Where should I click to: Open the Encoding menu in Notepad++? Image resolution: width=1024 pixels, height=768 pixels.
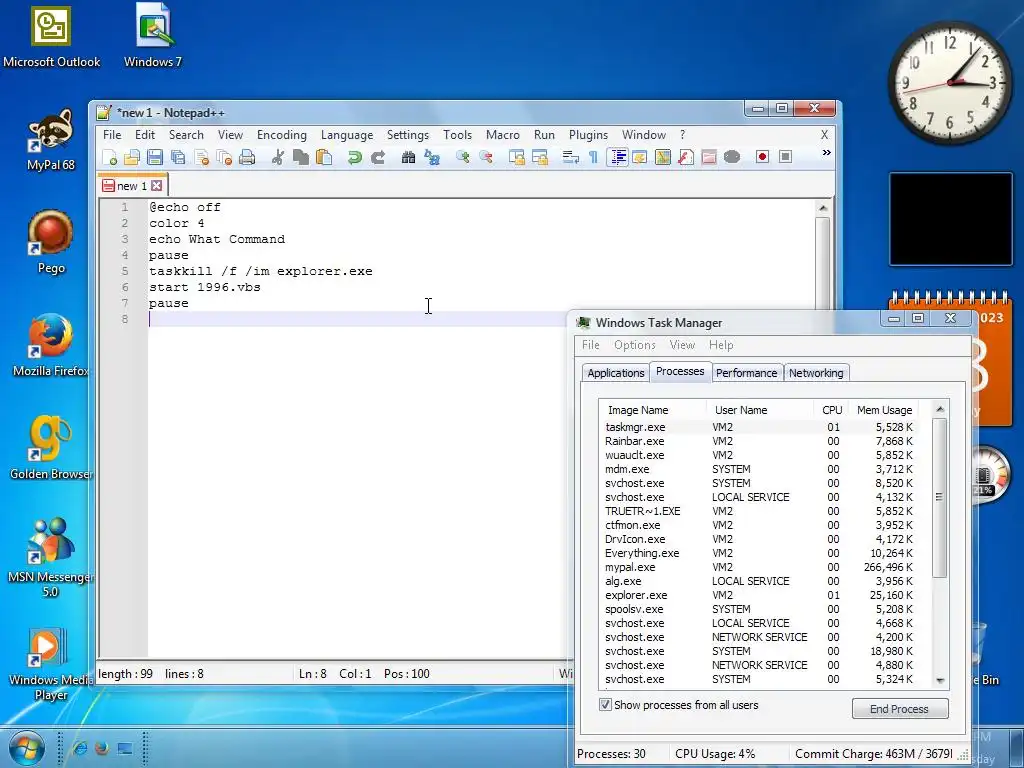(281, 135)
